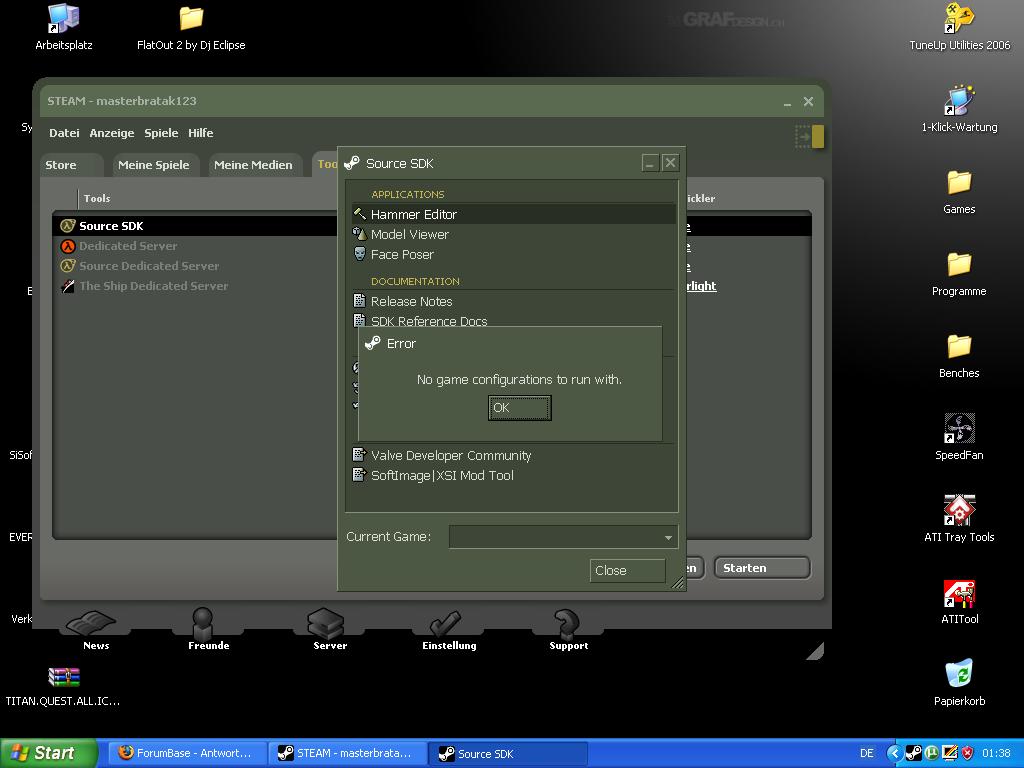Open the Steam News section

pyautogui.click(x=93, y=630)
